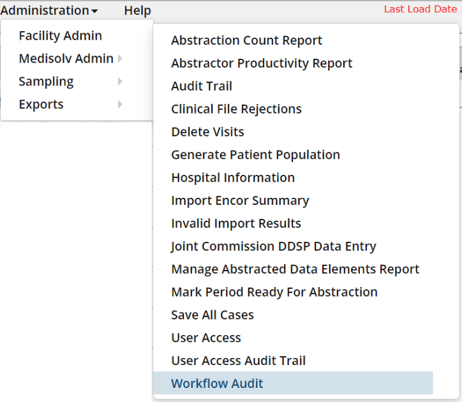Open Manage Abstracted Data Elements Report
462x402 pixels.
(295, 269)
